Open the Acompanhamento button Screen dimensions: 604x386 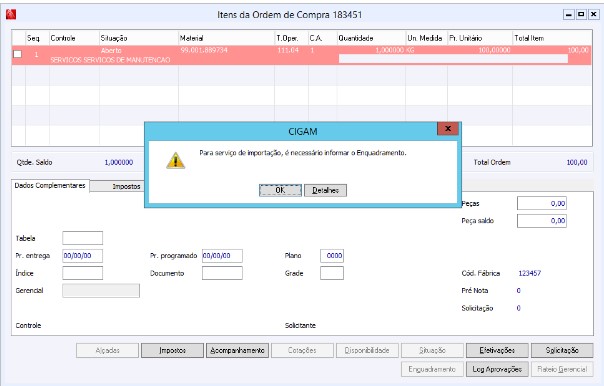point(237,351)
